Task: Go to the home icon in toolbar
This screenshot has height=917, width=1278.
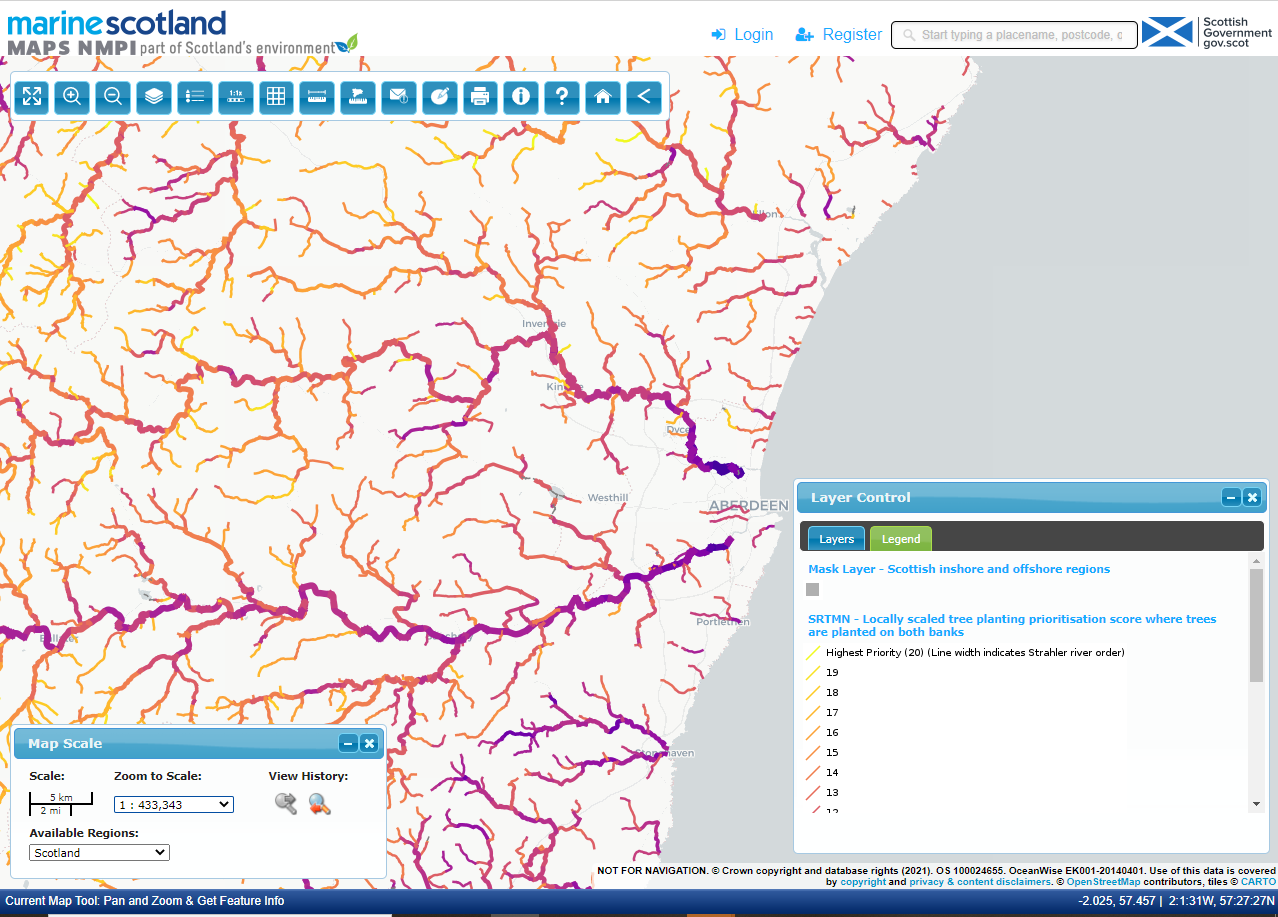Action: (x=603, y=96)
